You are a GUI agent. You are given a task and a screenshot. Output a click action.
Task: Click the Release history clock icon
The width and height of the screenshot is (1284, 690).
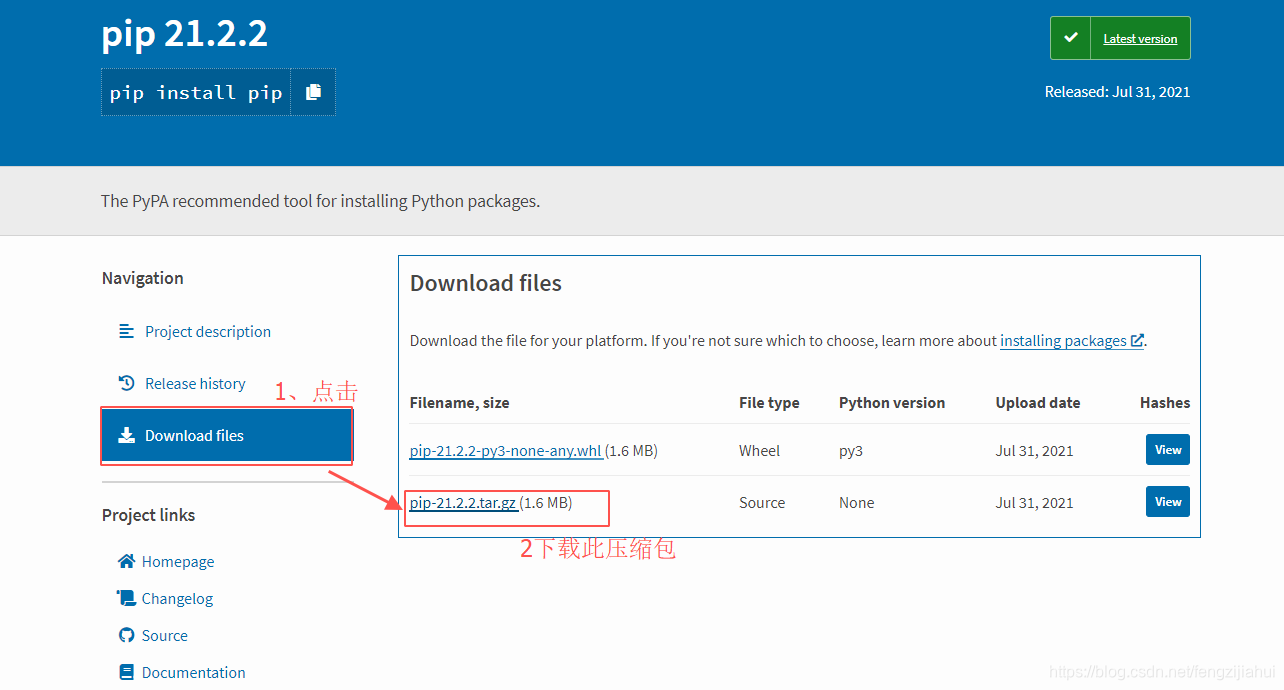(x=126, y=383)
